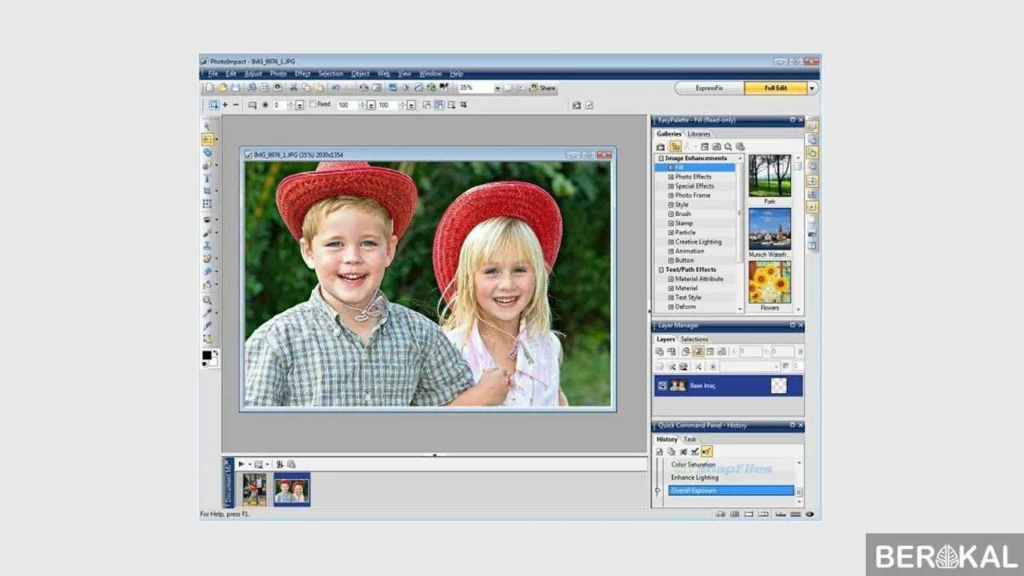Click the Share button on the toolbar

tap(541, 87)
